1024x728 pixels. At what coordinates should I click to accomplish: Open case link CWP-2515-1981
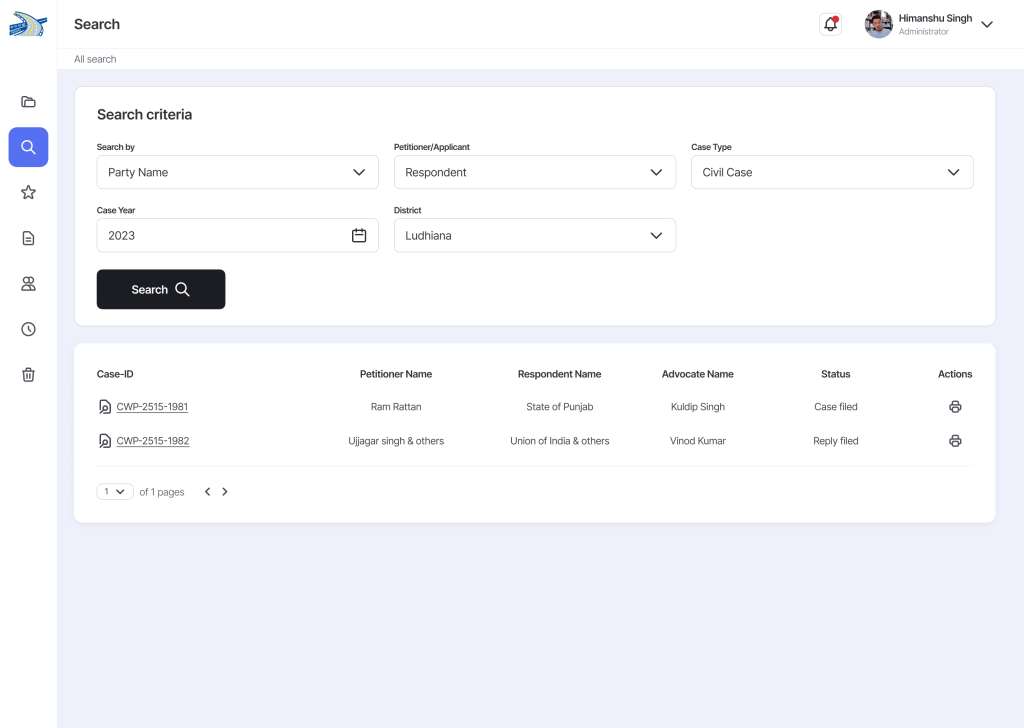point(152,407)
